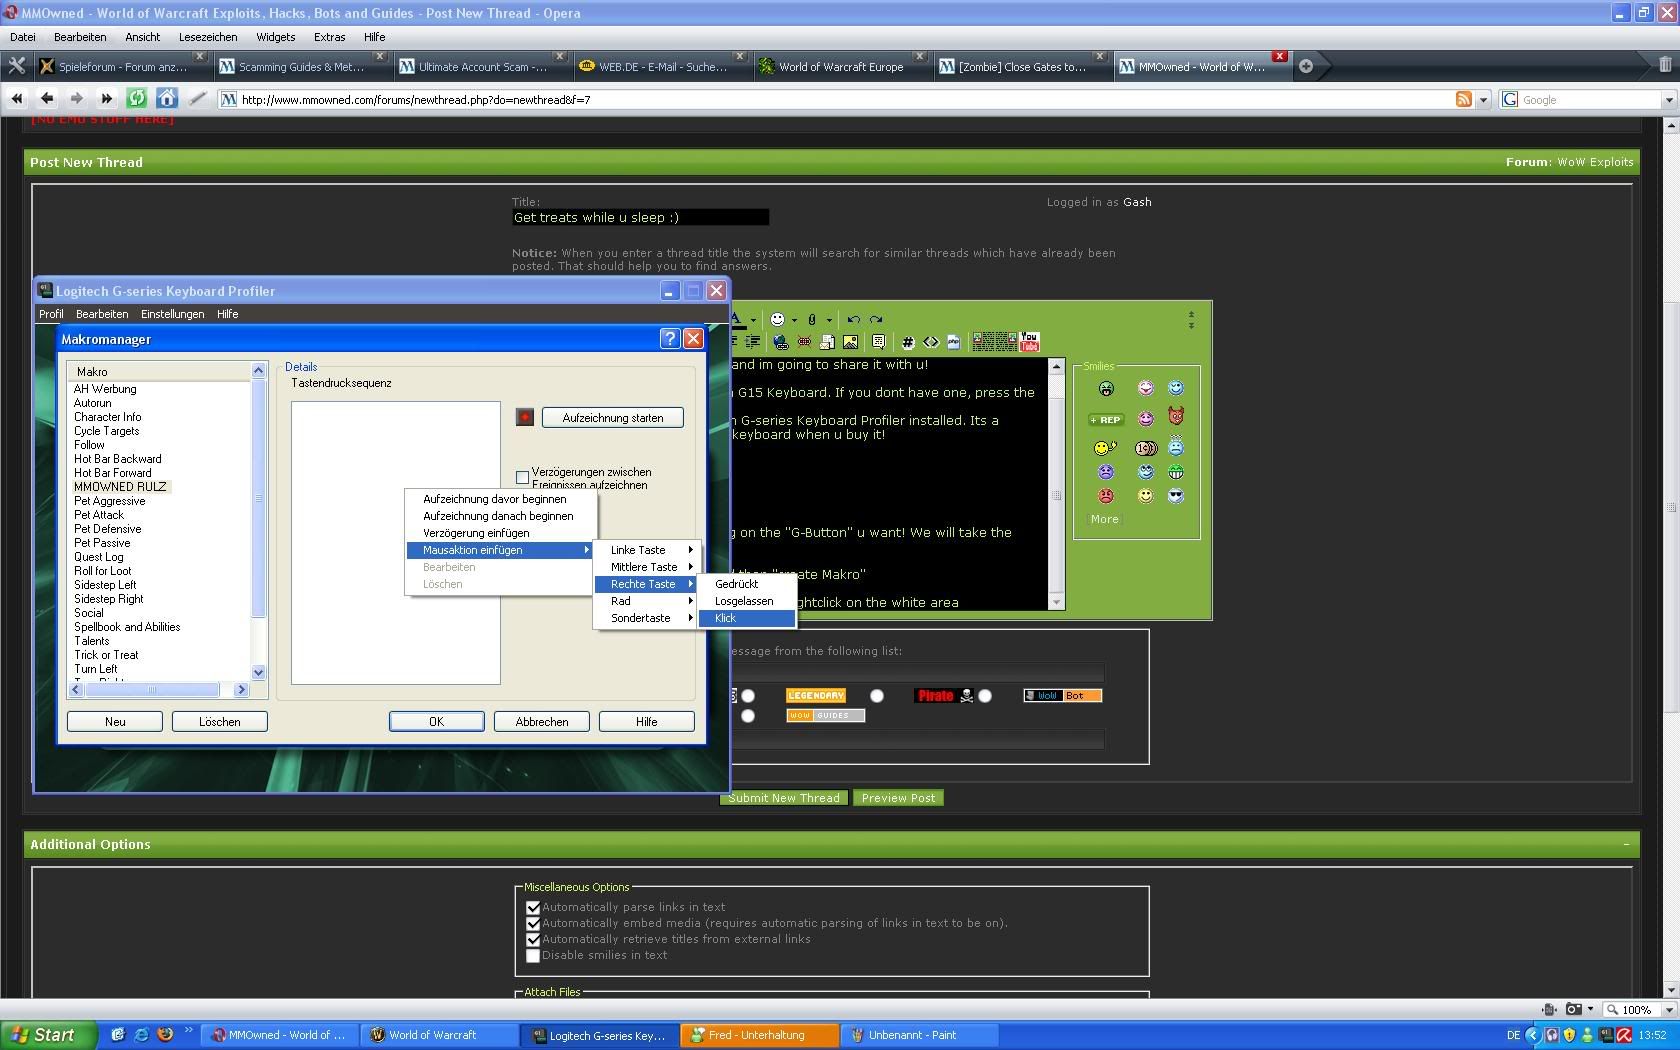Open a new tab with plus icon
1680x1050 pixels.
pos(1306,66)
